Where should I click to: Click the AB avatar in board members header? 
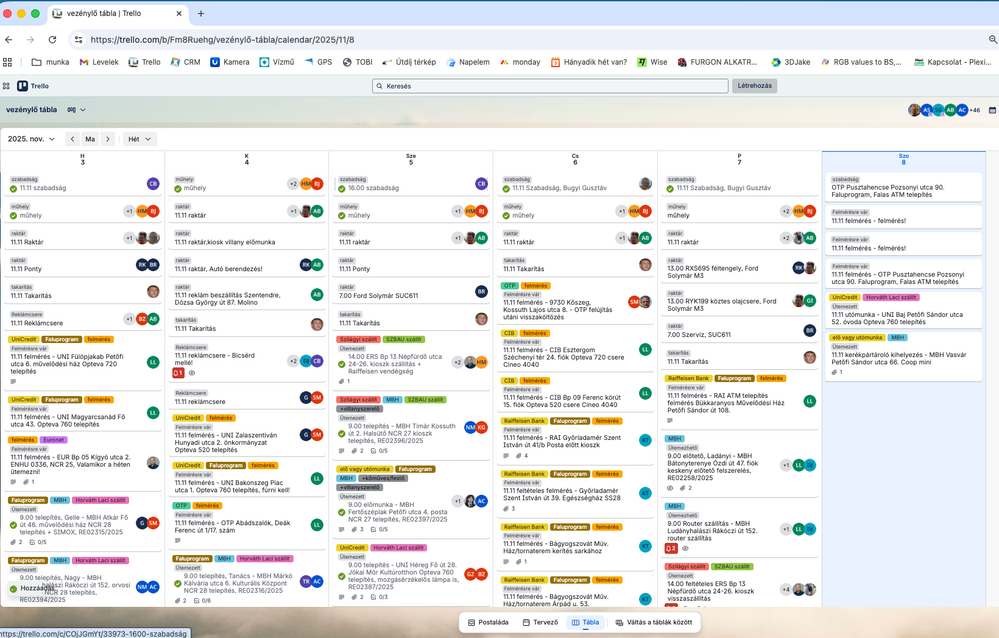click(950, 110)
